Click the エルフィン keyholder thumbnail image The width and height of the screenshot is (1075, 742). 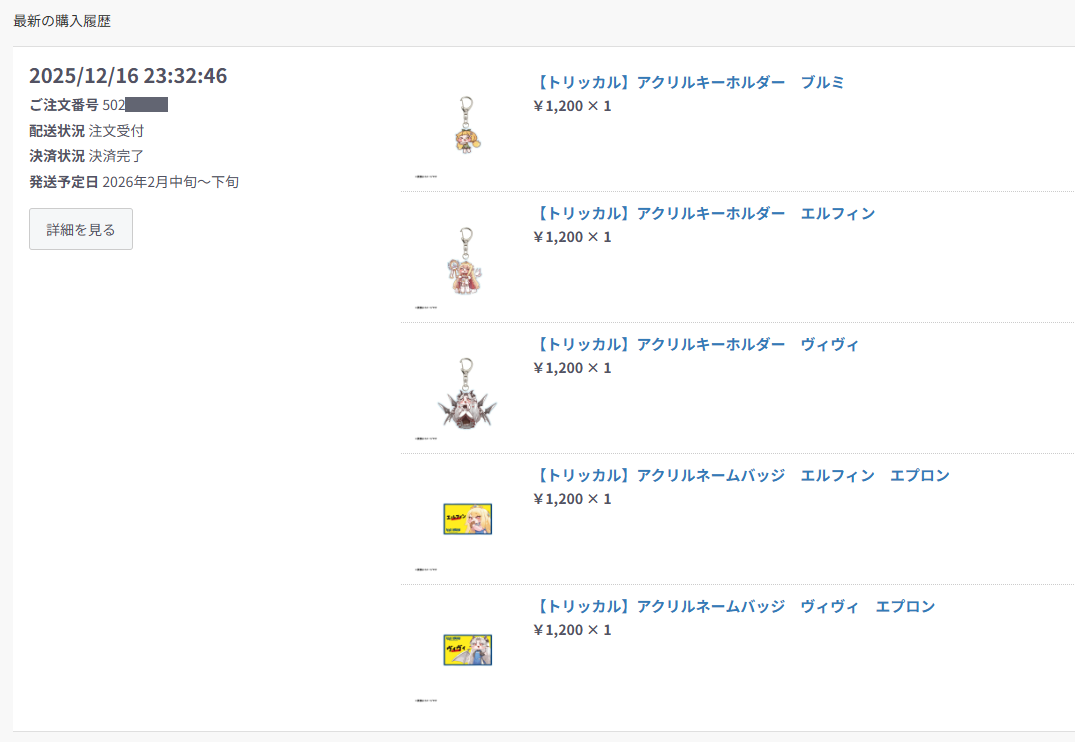(466, 261)
